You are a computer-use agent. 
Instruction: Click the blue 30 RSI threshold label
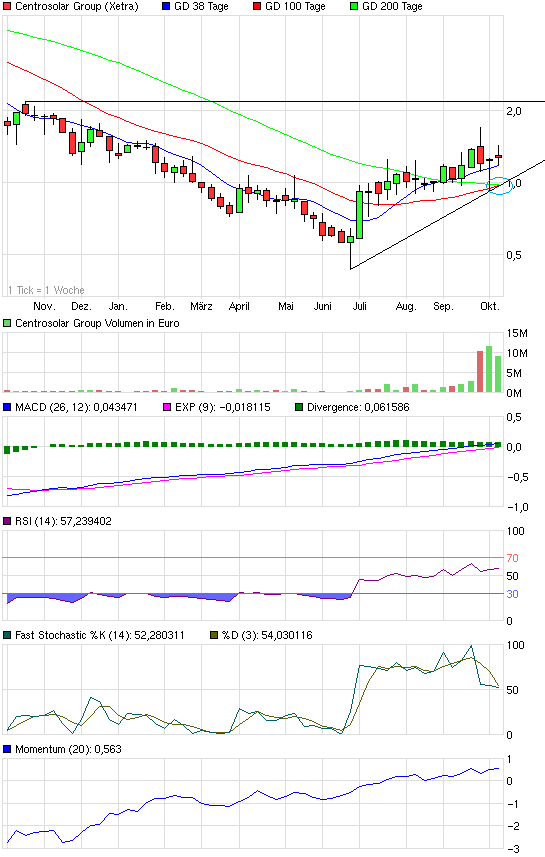click(512, 594)
